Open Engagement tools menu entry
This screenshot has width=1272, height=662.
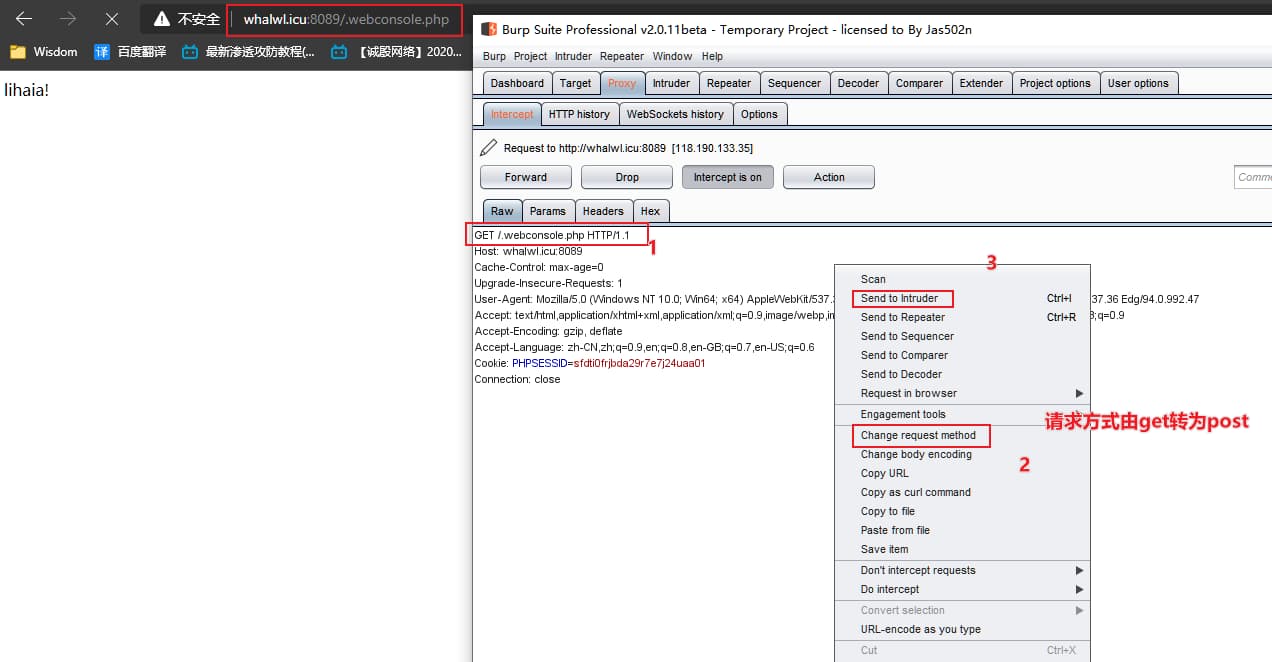tap(962, 414)
